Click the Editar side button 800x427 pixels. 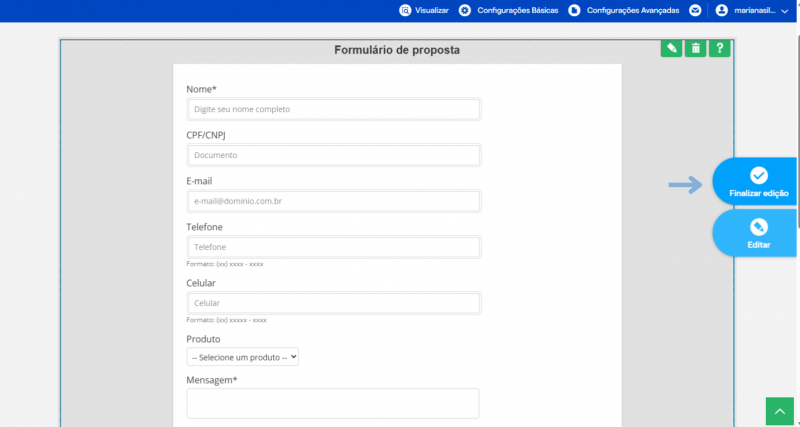(755, 233)
